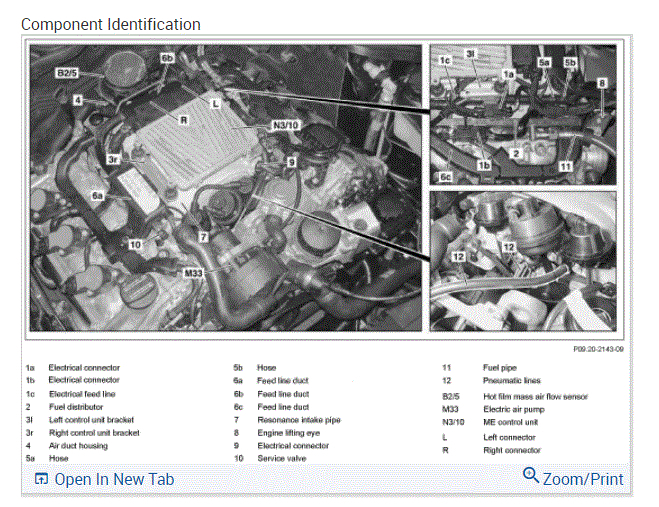The image size is (659, 507).
Task: Click legend entry 'Pneumatic lines'
Action: pyautogui.click(x=512, y=380)
